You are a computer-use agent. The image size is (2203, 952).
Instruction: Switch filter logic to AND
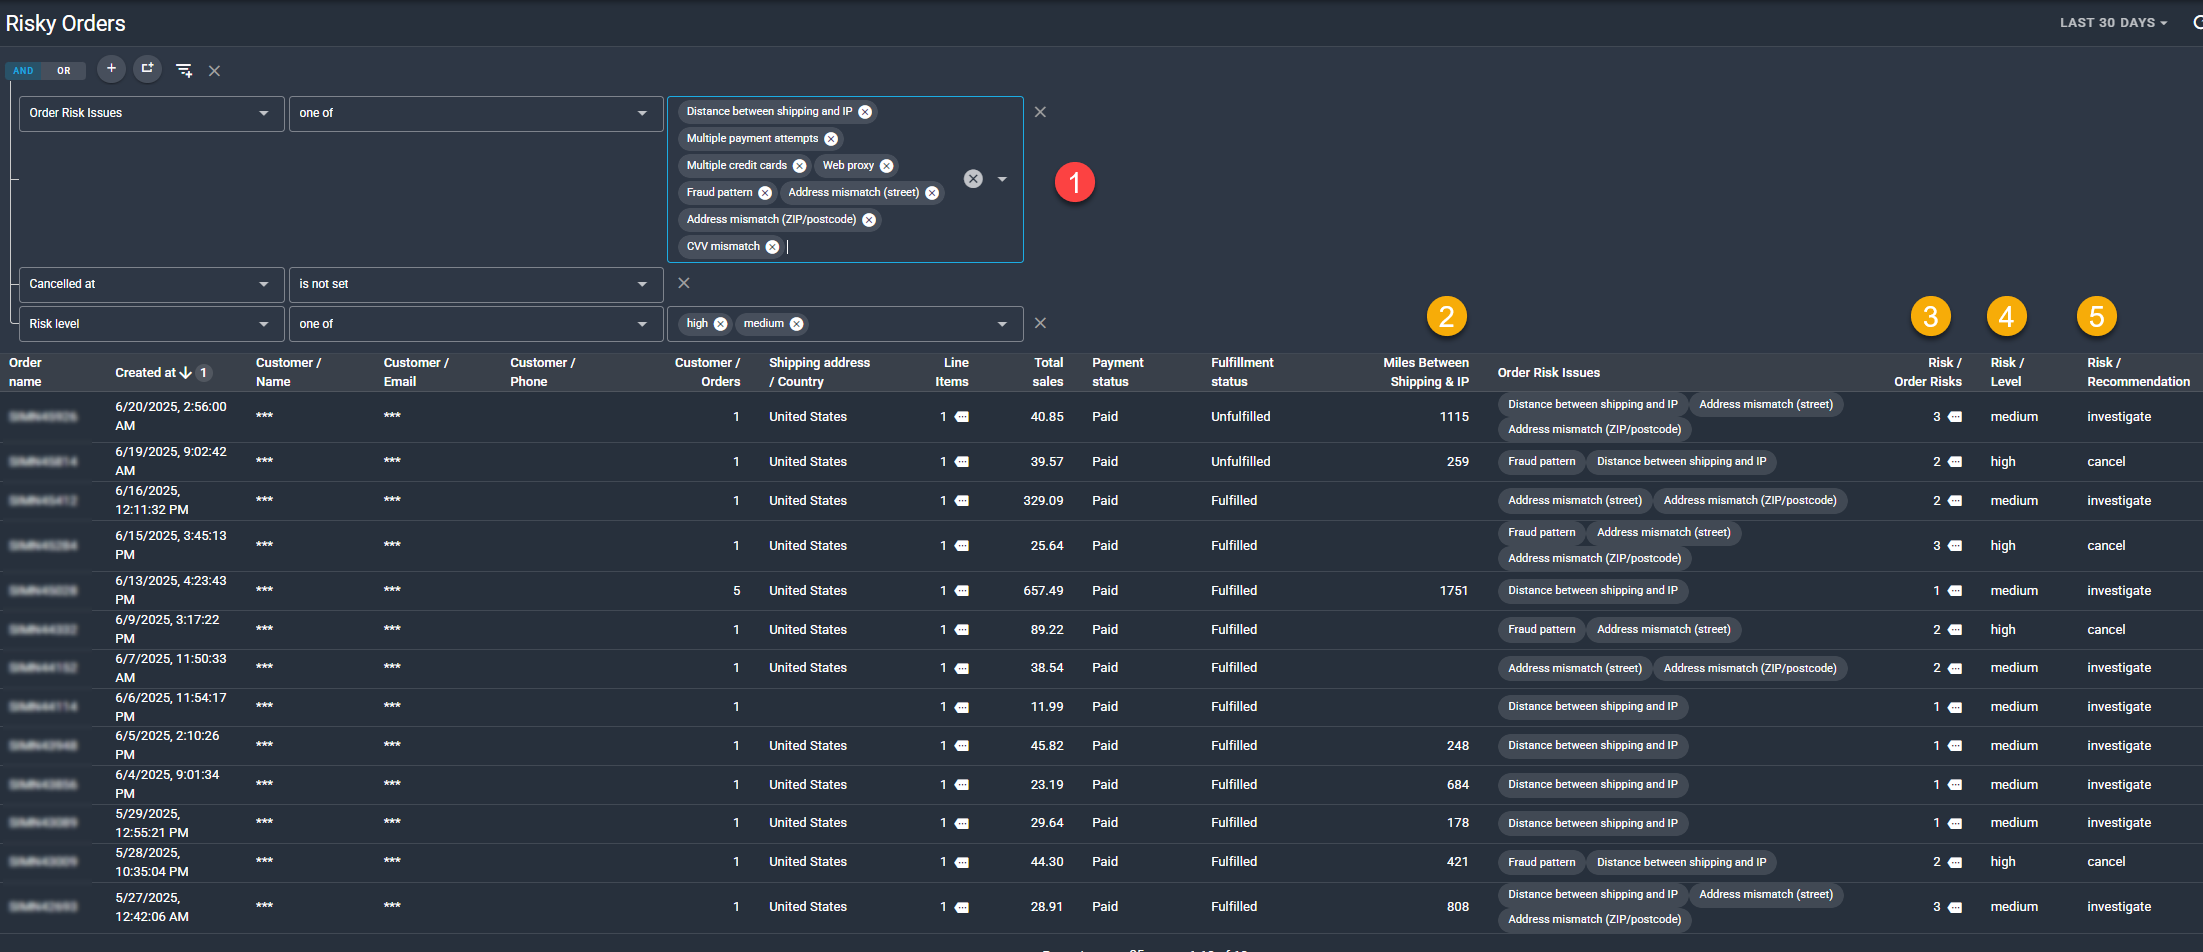(x=23, y=71)
